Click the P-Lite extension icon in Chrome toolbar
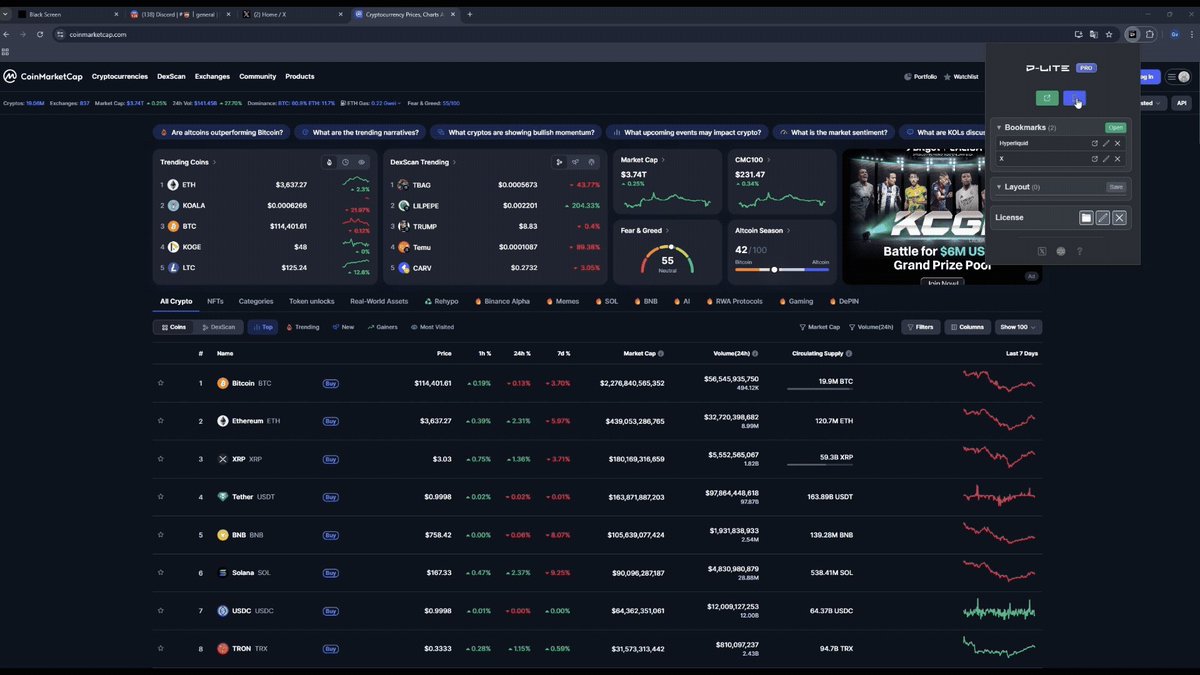Screen dimensions: 1200x675 pyautogui.click(x=1132, y=34)
